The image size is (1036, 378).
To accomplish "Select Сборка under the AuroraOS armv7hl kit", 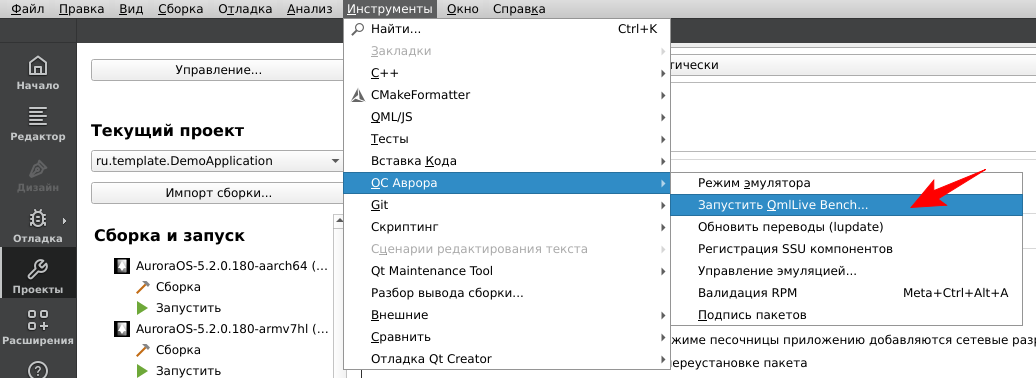I will [x=178, y=349].
